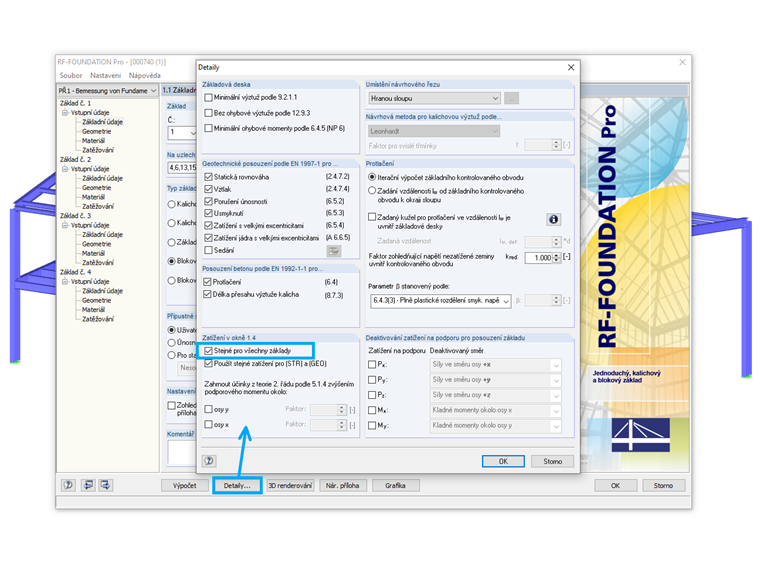Click OK in main RF-FOUNDATION window
760x570 pixels.
click(615, 485)
